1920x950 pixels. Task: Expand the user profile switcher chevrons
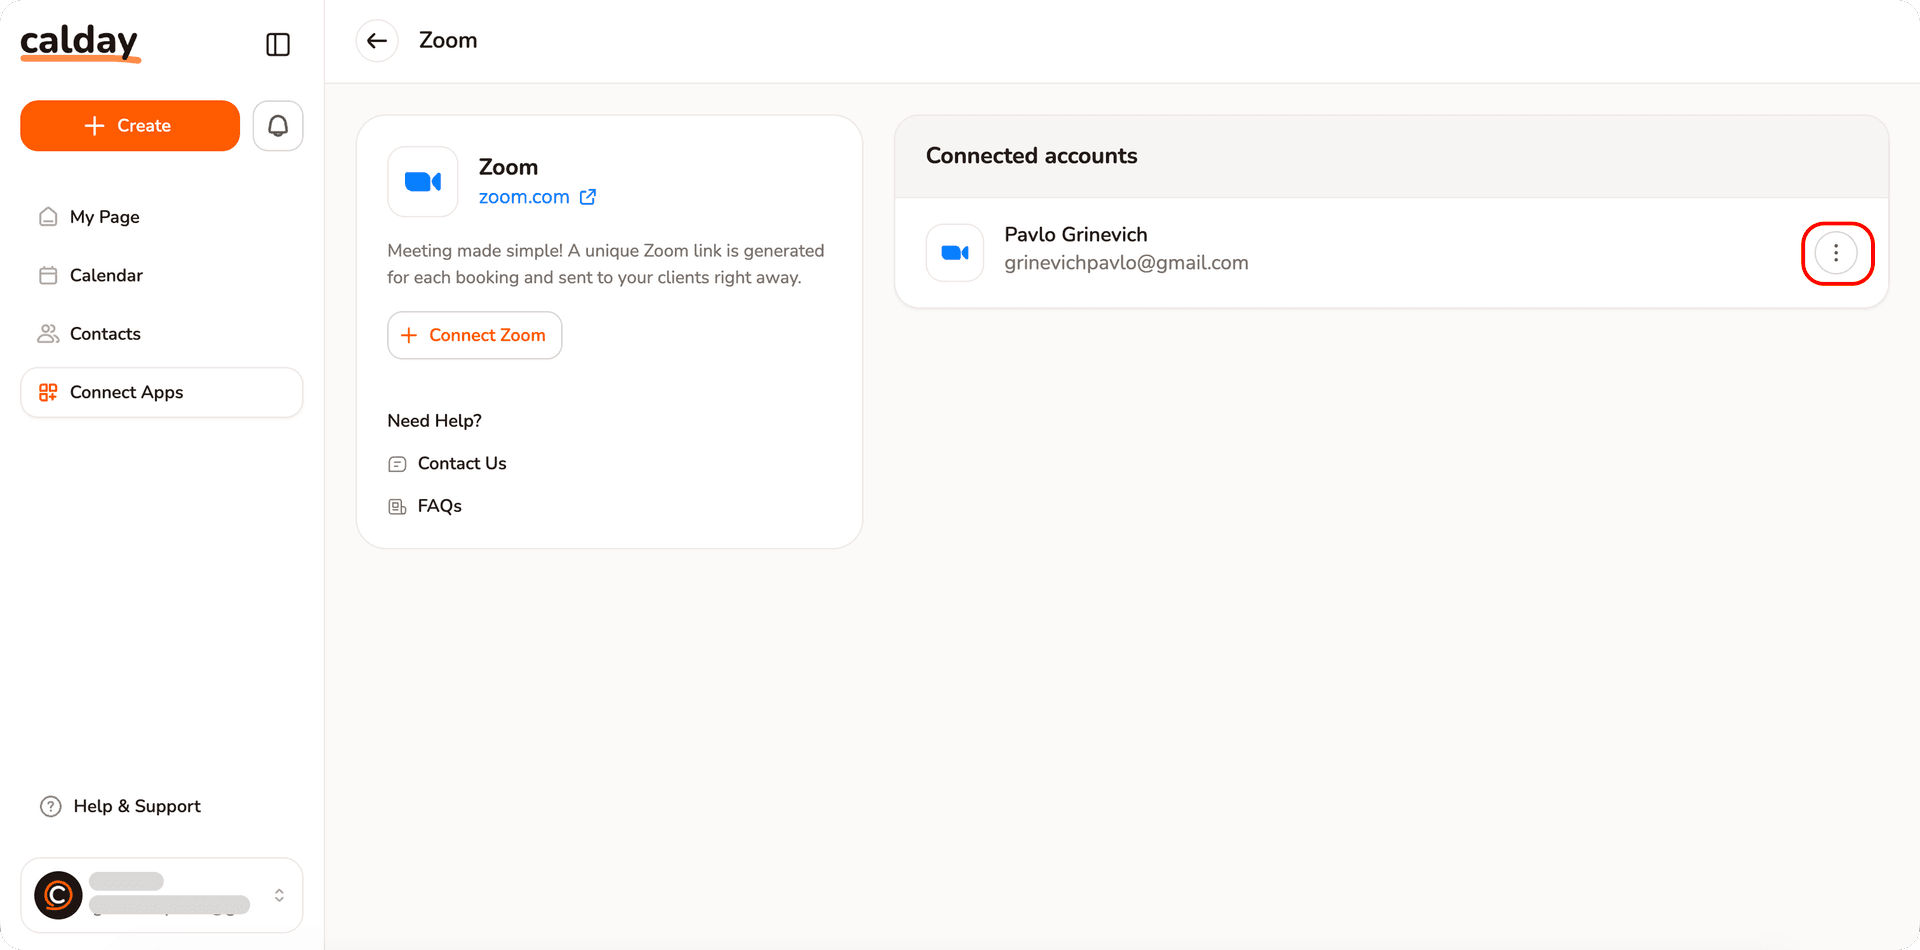pos(279,895)
